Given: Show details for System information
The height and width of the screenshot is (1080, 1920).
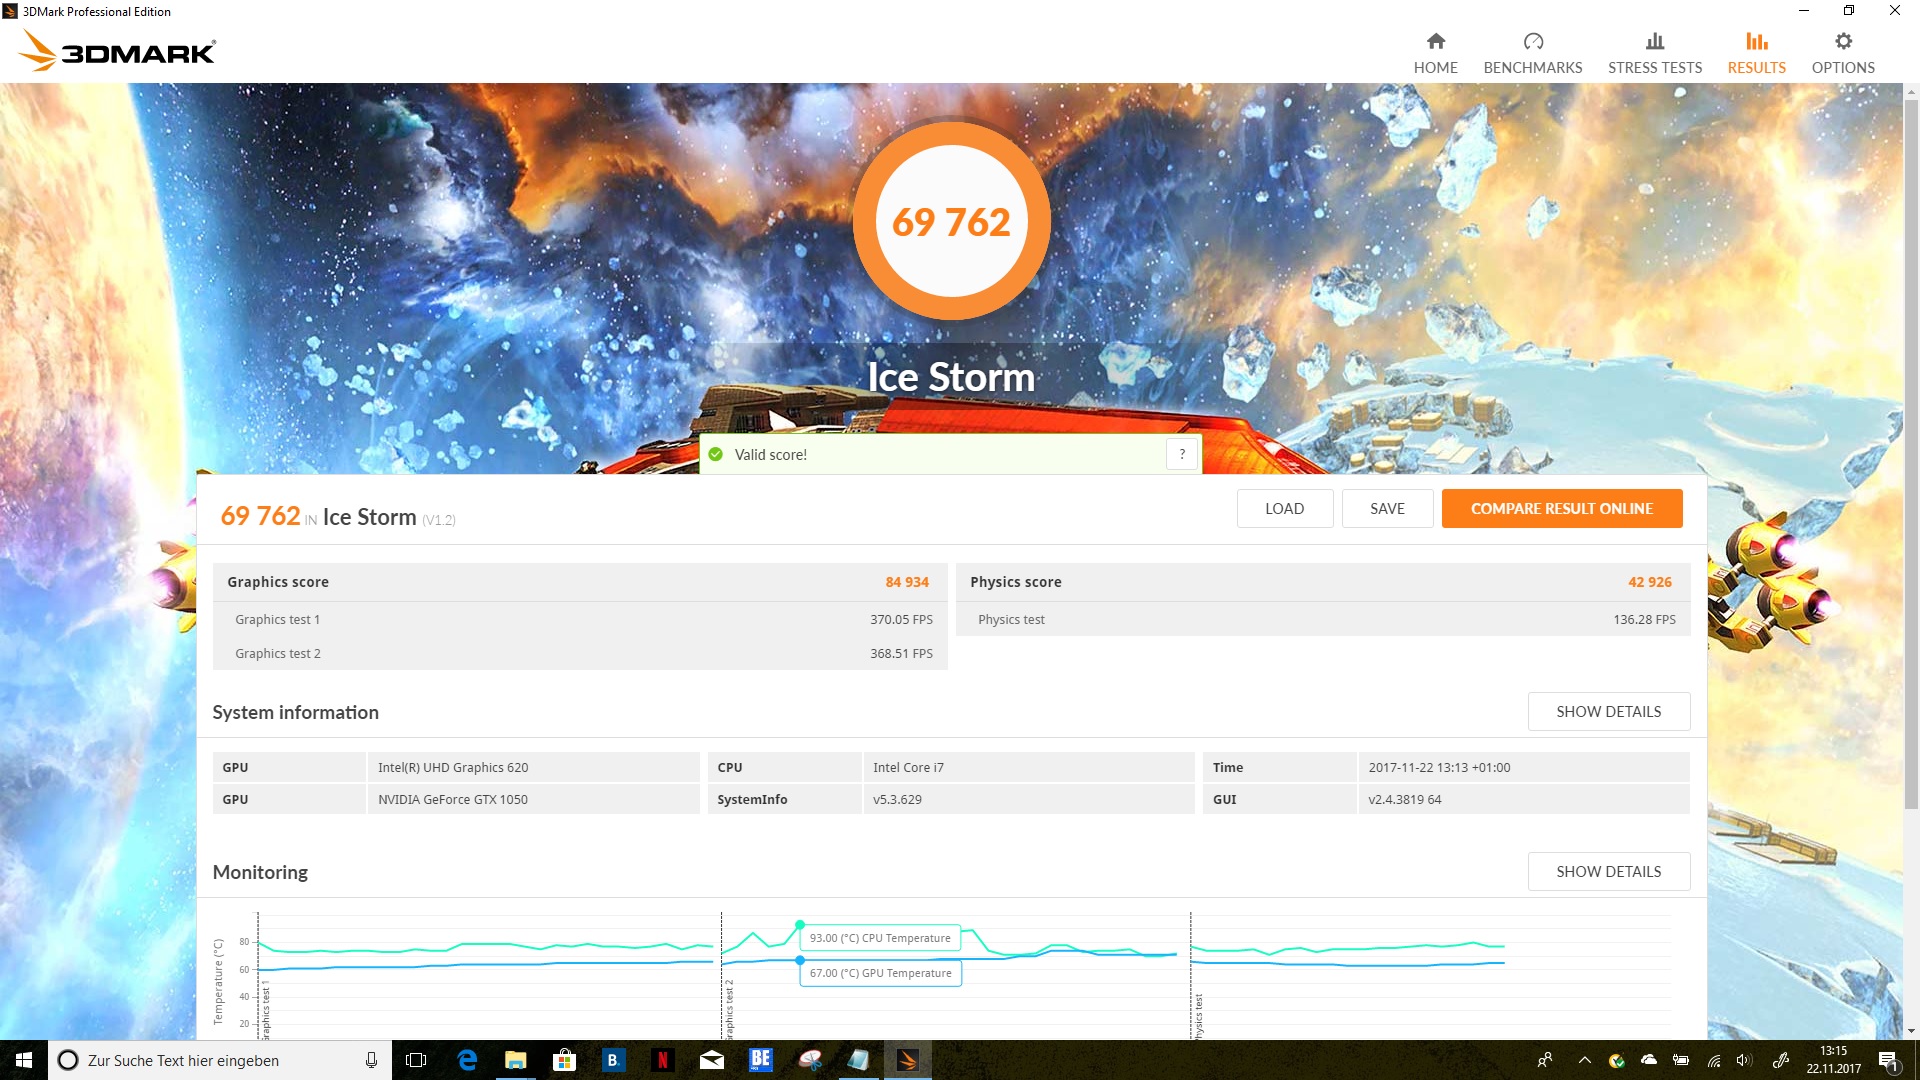Looking at the screenshot, I should pyautogui.click(x=1608, y=712).
